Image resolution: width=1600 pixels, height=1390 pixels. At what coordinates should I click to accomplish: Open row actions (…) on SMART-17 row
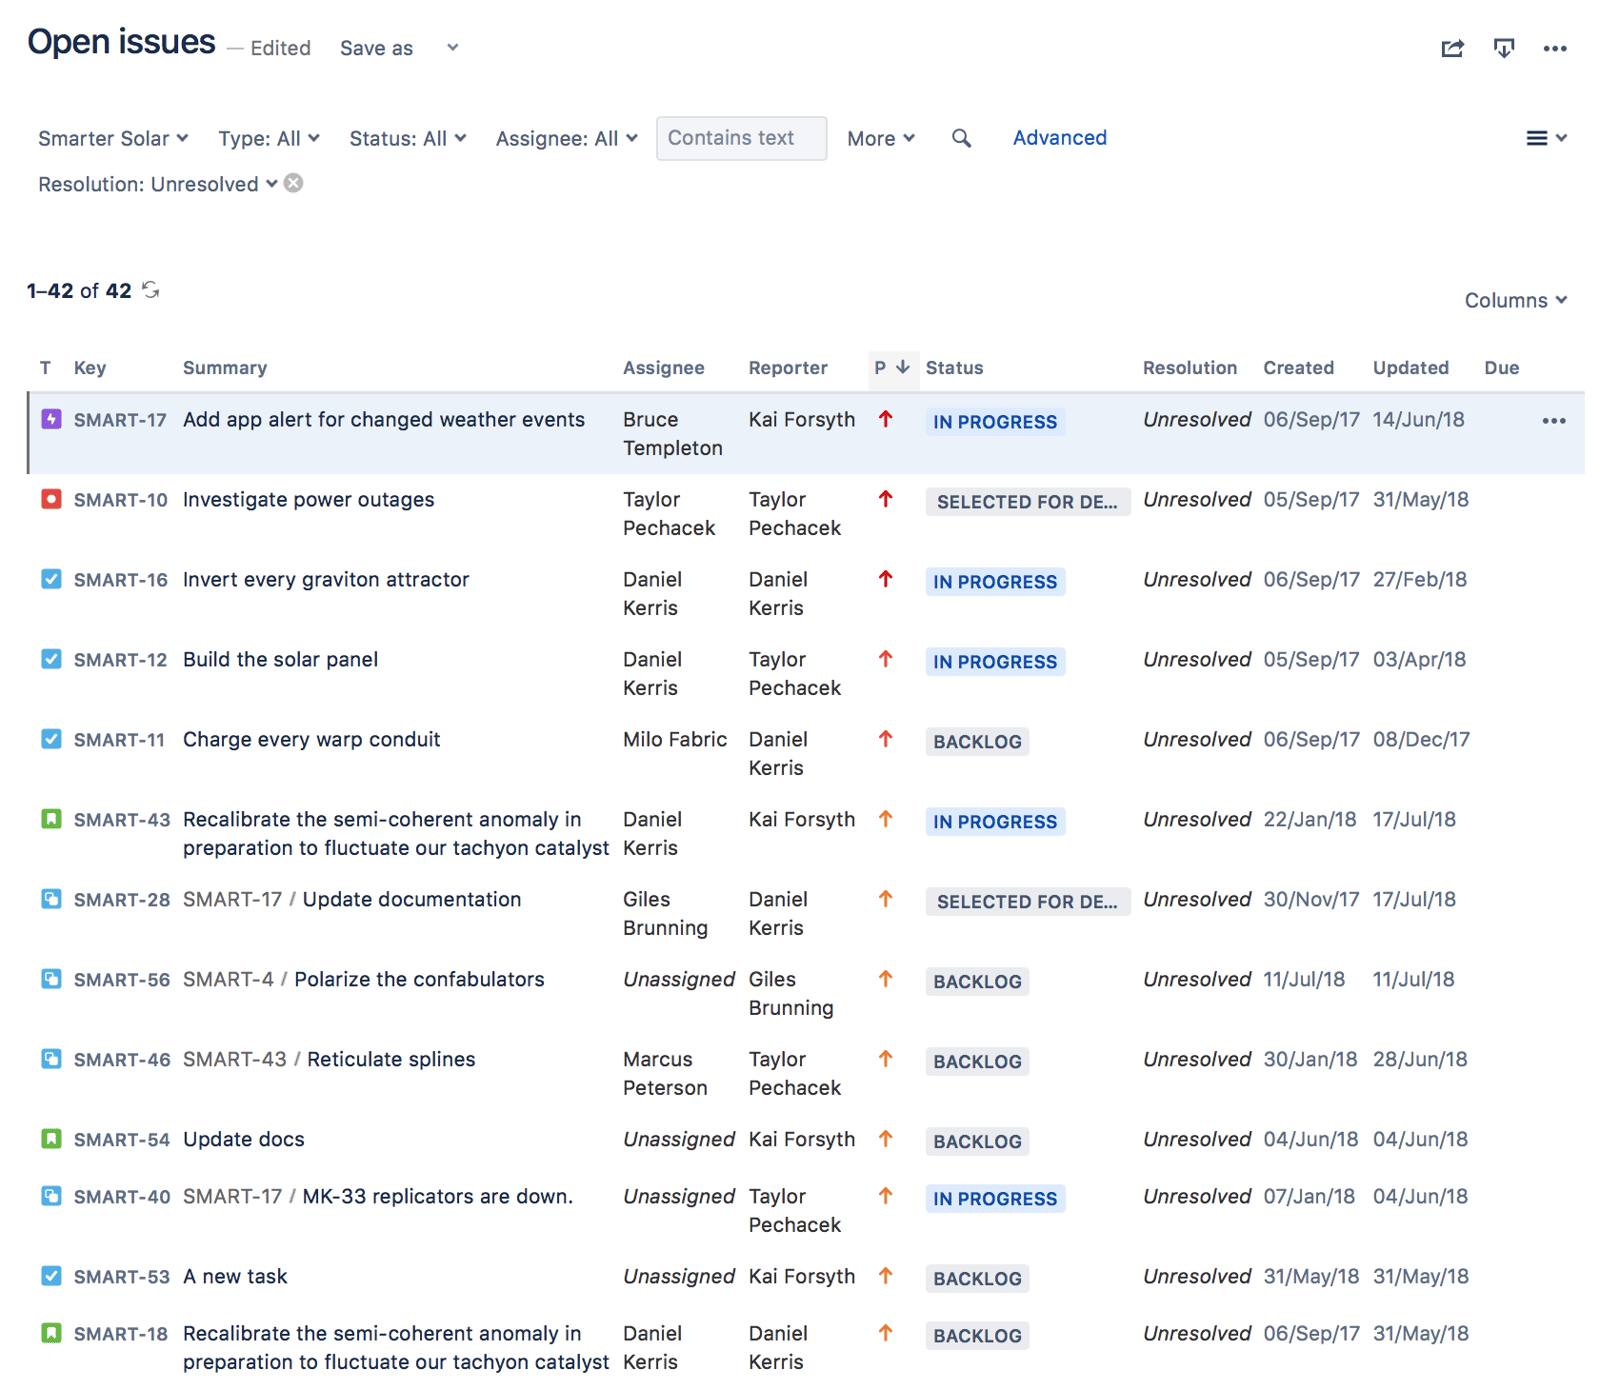[1553, 421]
